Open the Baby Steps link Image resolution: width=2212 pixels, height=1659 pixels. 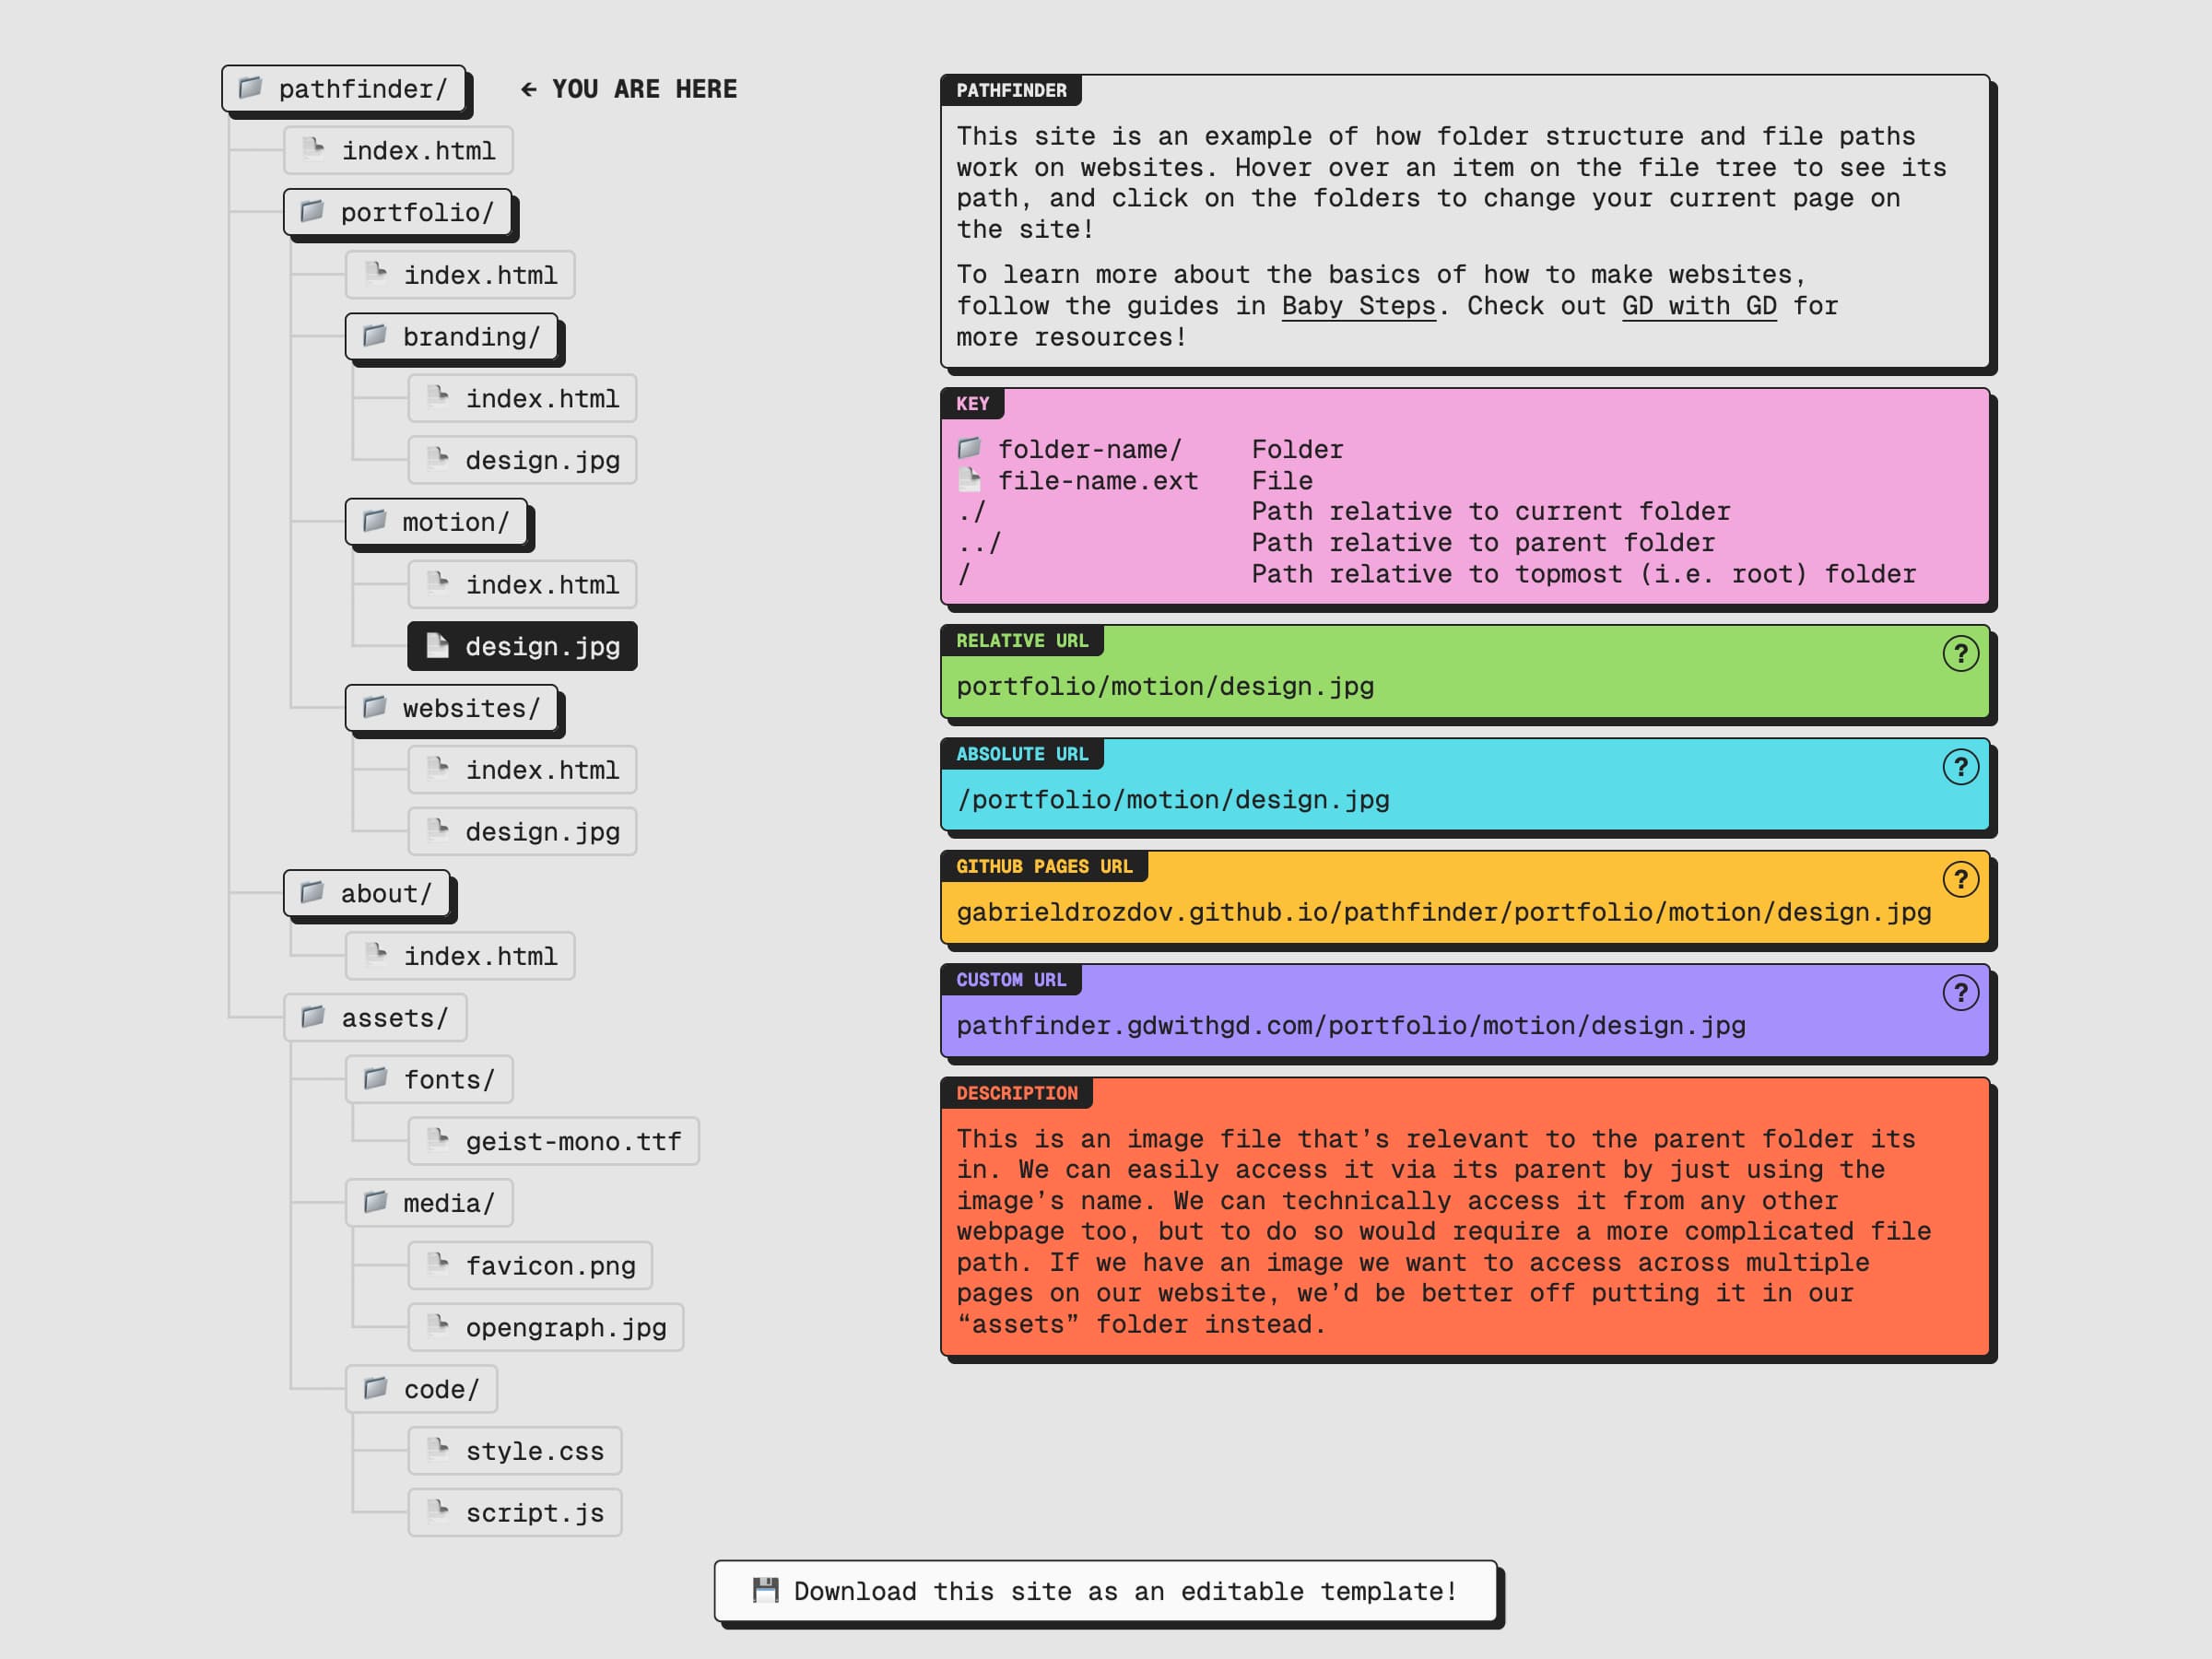click(1358, 306)
